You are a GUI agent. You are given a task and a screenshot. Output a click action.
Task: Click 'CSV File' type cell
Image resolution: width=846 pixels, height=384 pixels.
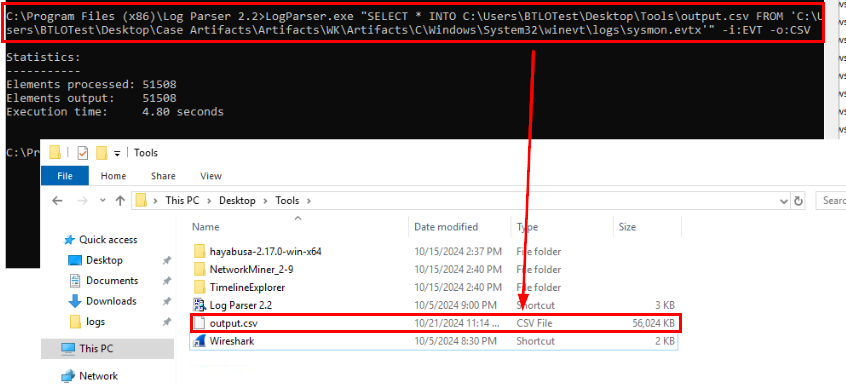(x=534, y=323)
